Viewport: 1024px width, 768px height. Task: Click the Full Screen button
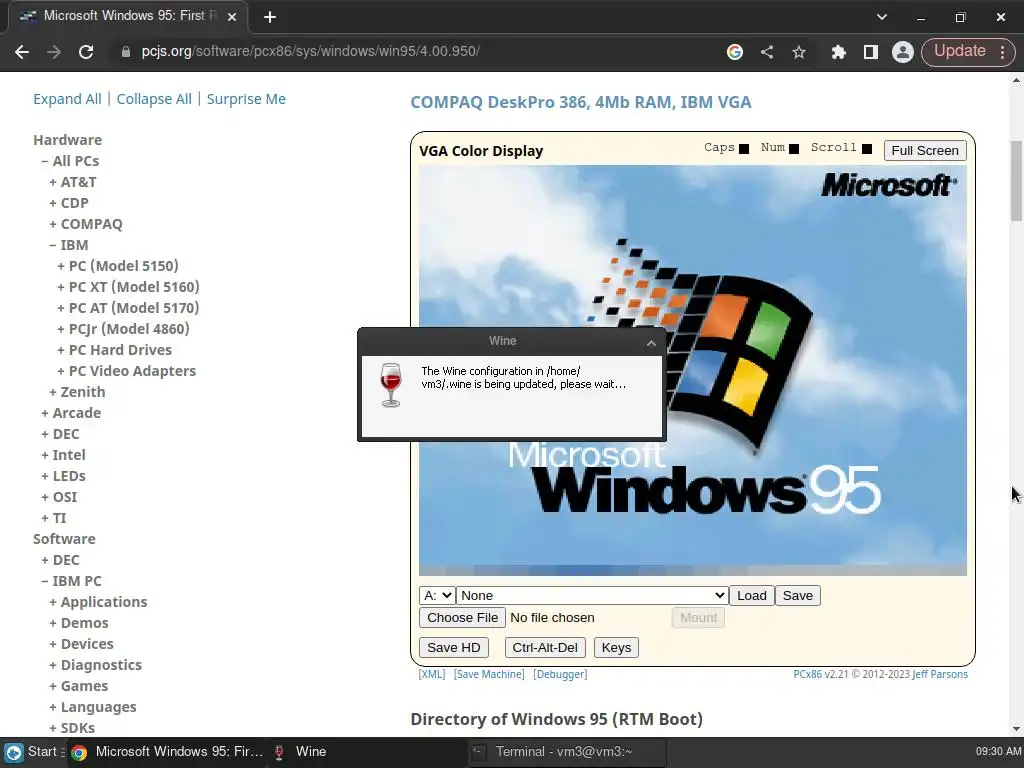(x=925, y=150)
